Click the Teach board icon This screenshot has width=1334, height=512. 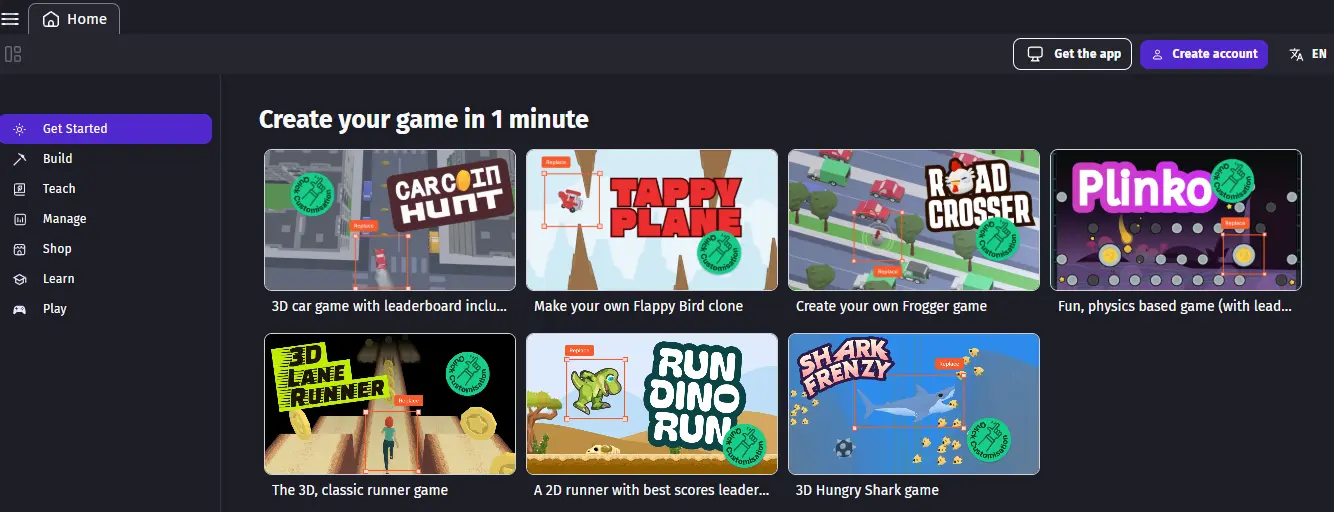19,189
